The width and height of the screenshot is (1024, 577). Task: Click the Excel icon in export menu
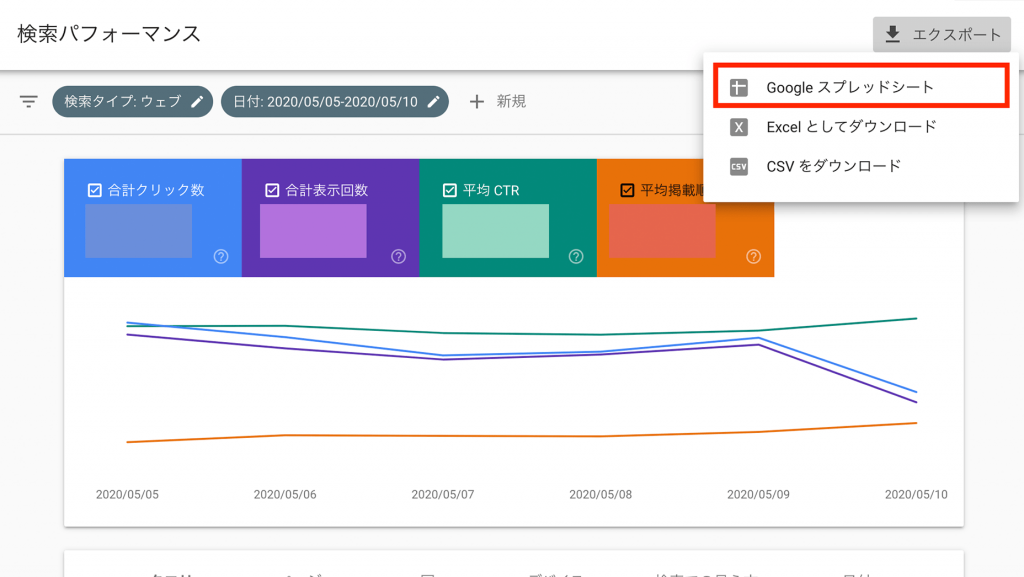coord(739,127)
